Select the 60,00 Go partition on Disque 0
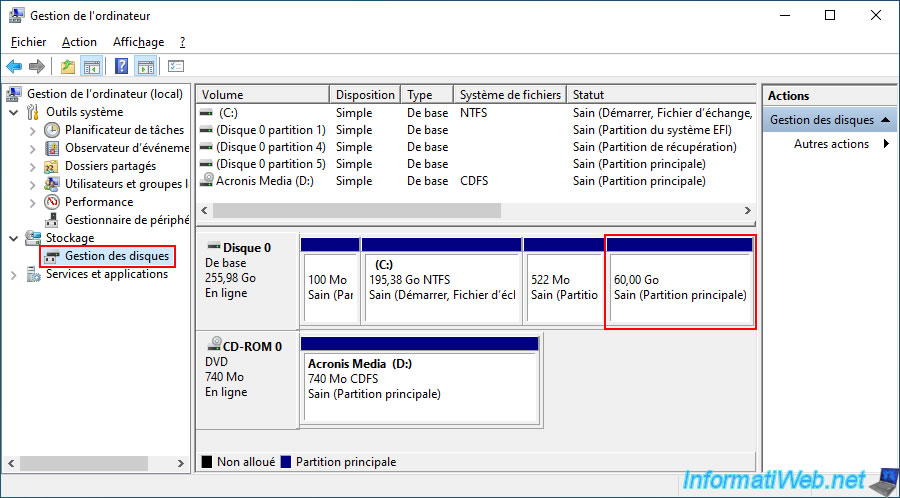 [x=680, y=288]
